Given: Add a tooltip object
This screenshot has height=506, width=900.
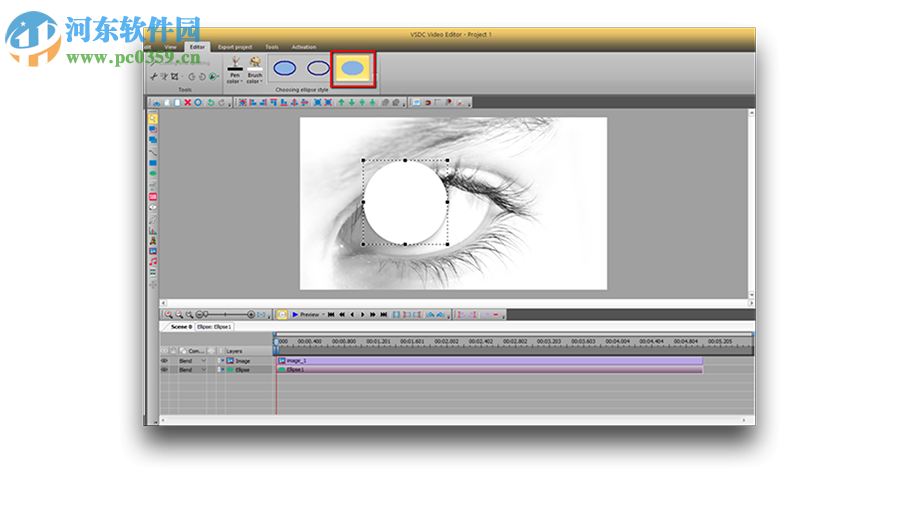Looking at the screenshot, I should click(153, 207).
